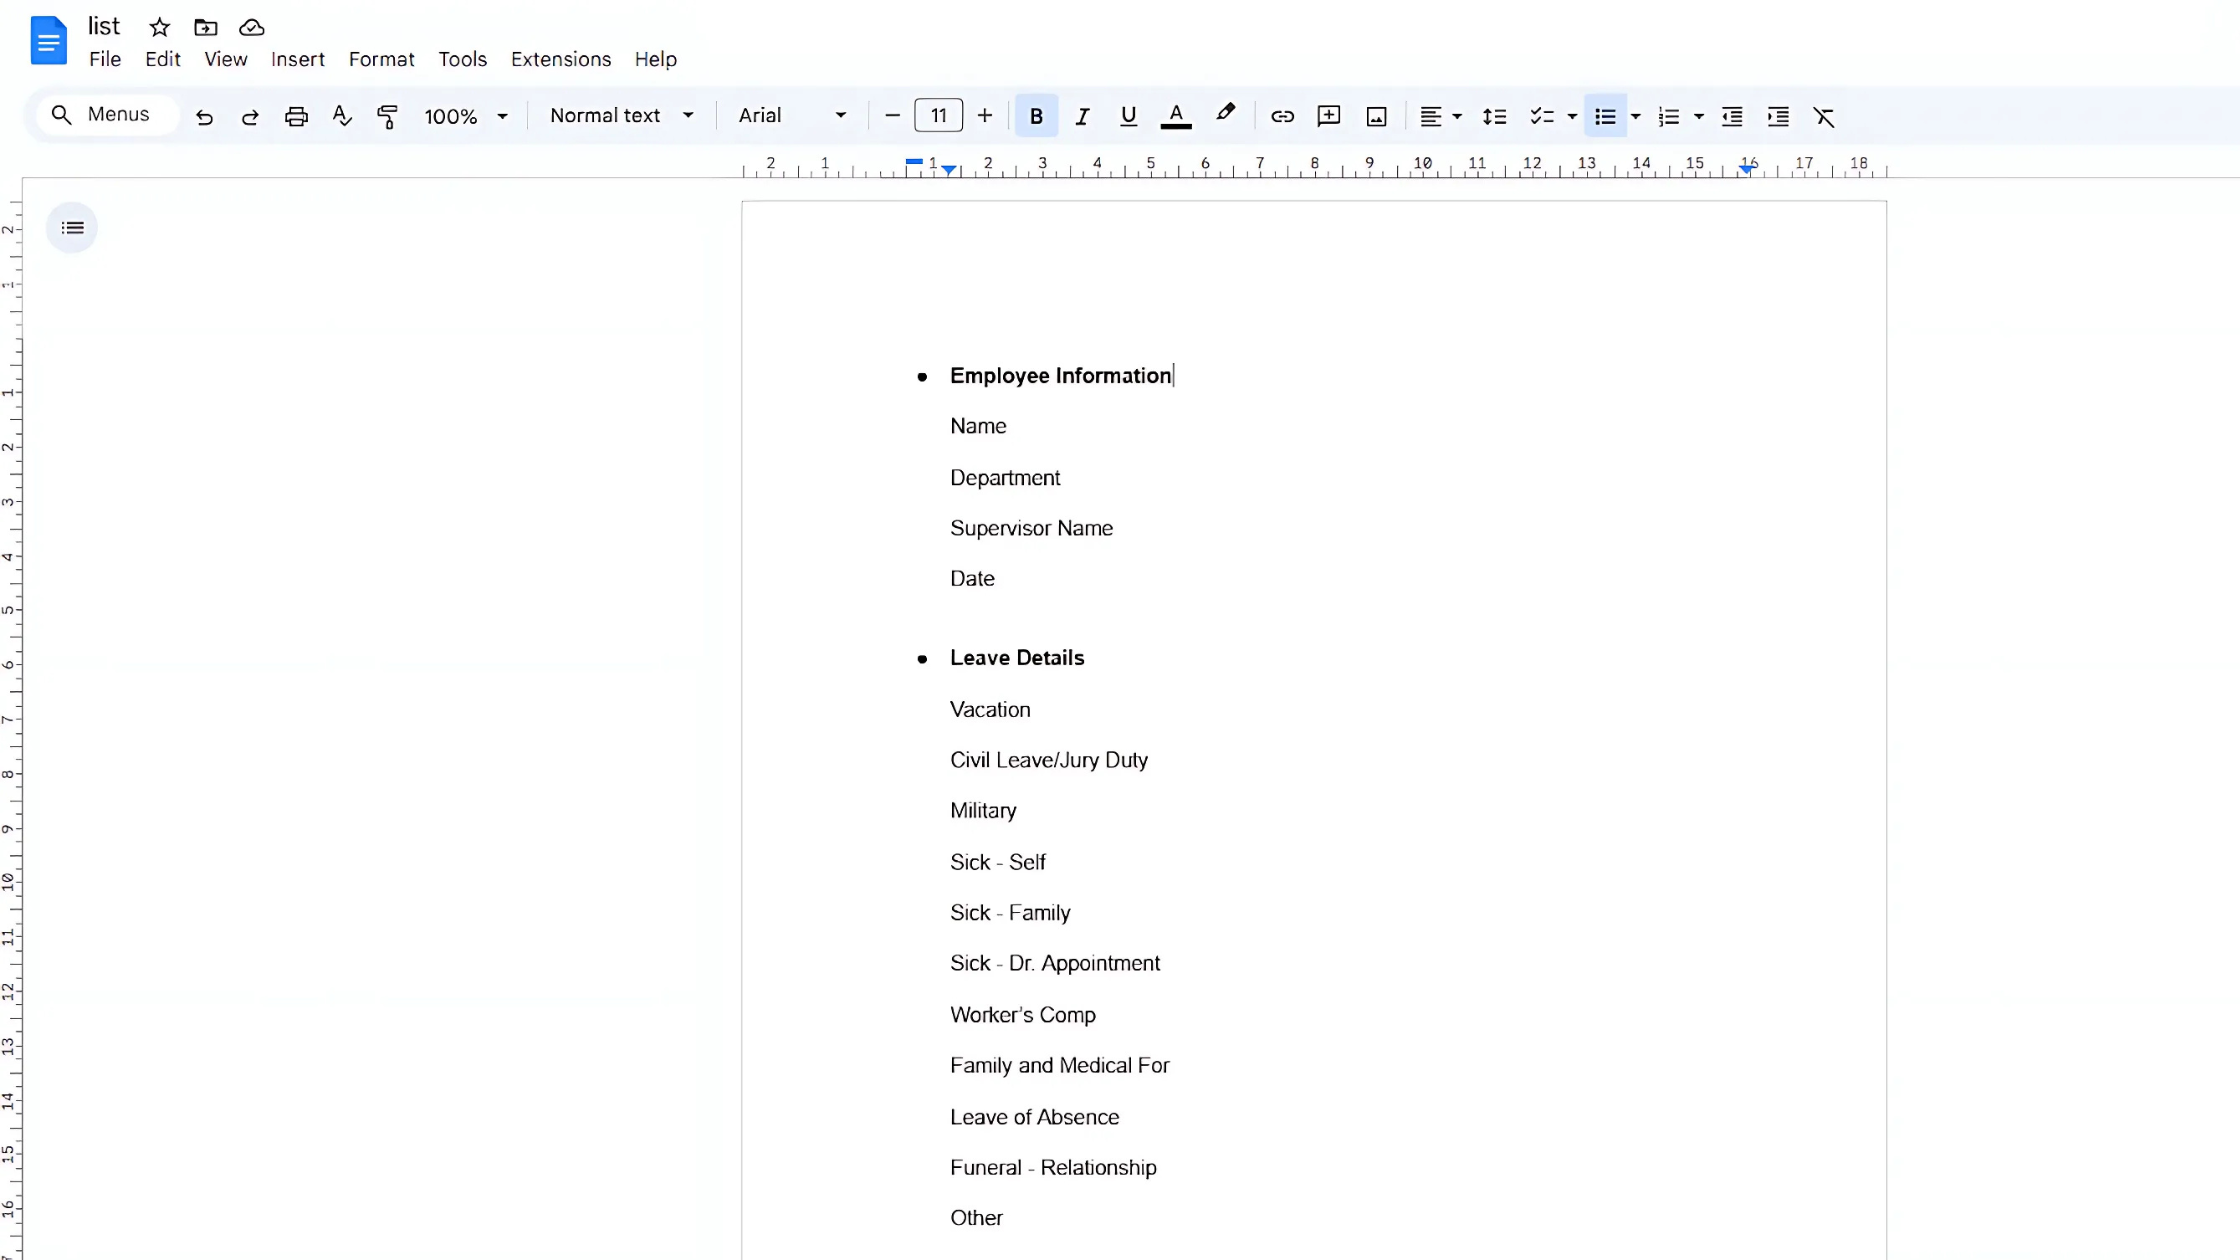This screenshot has width=2240, height=1260.
Task: Click the insert image icon
Action: point(1376,117)
